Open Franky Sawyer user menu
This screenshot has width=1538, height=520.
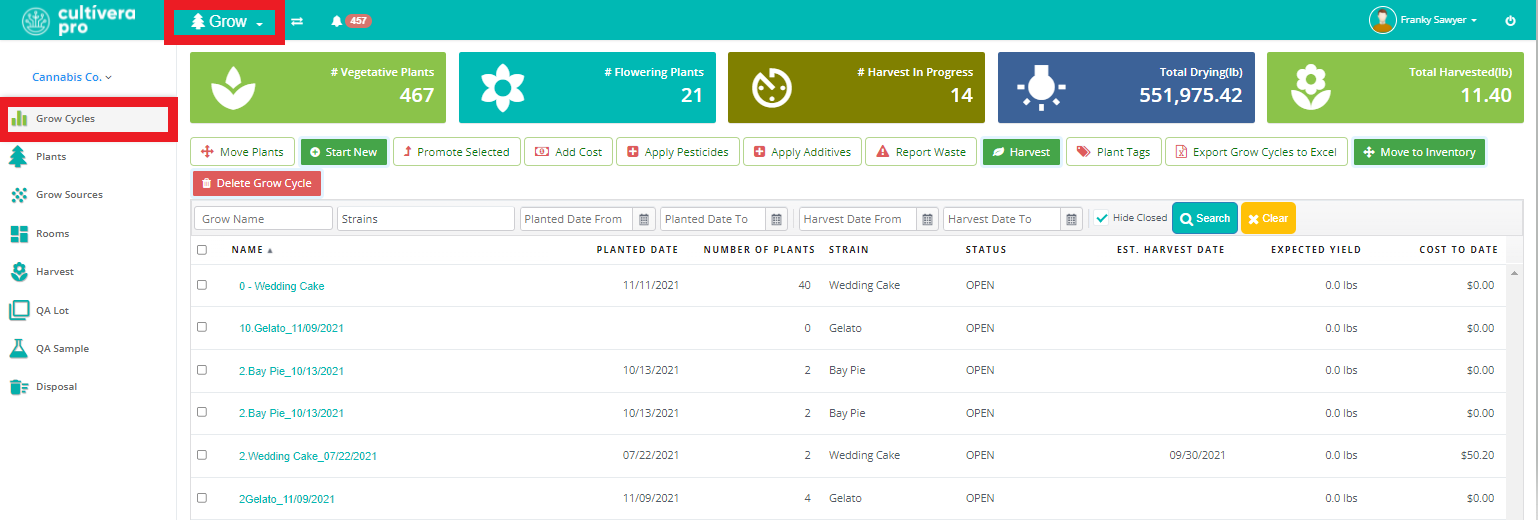(1423, 20)
